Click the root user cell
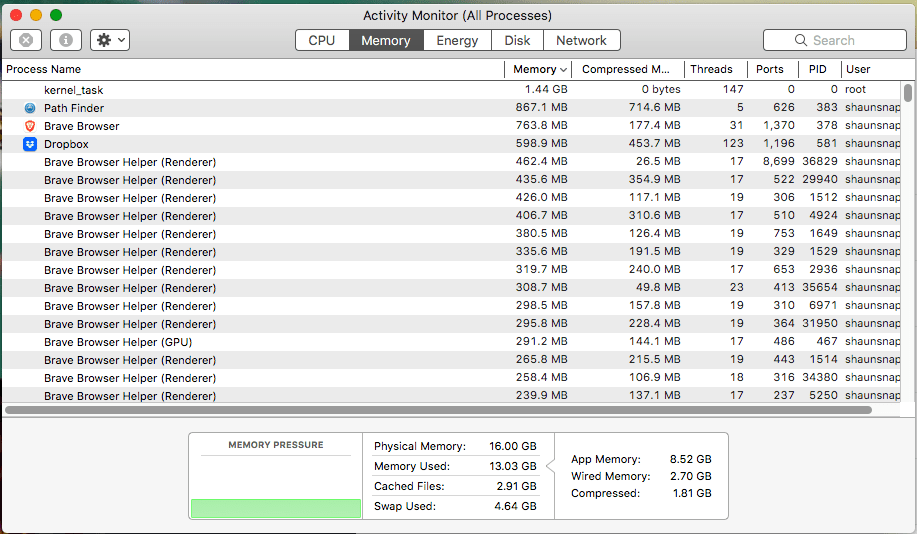917x534 pixels. click(855, 89)
